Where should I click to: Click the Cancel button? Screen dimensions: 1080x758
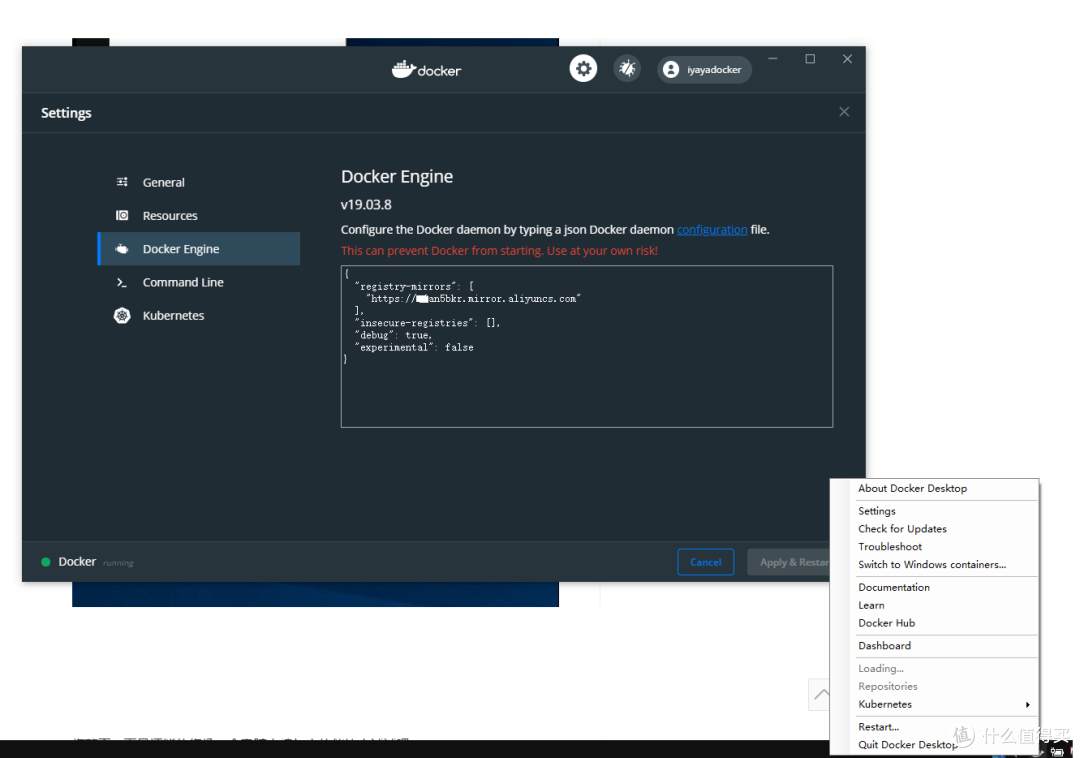[x=705, y=562]
